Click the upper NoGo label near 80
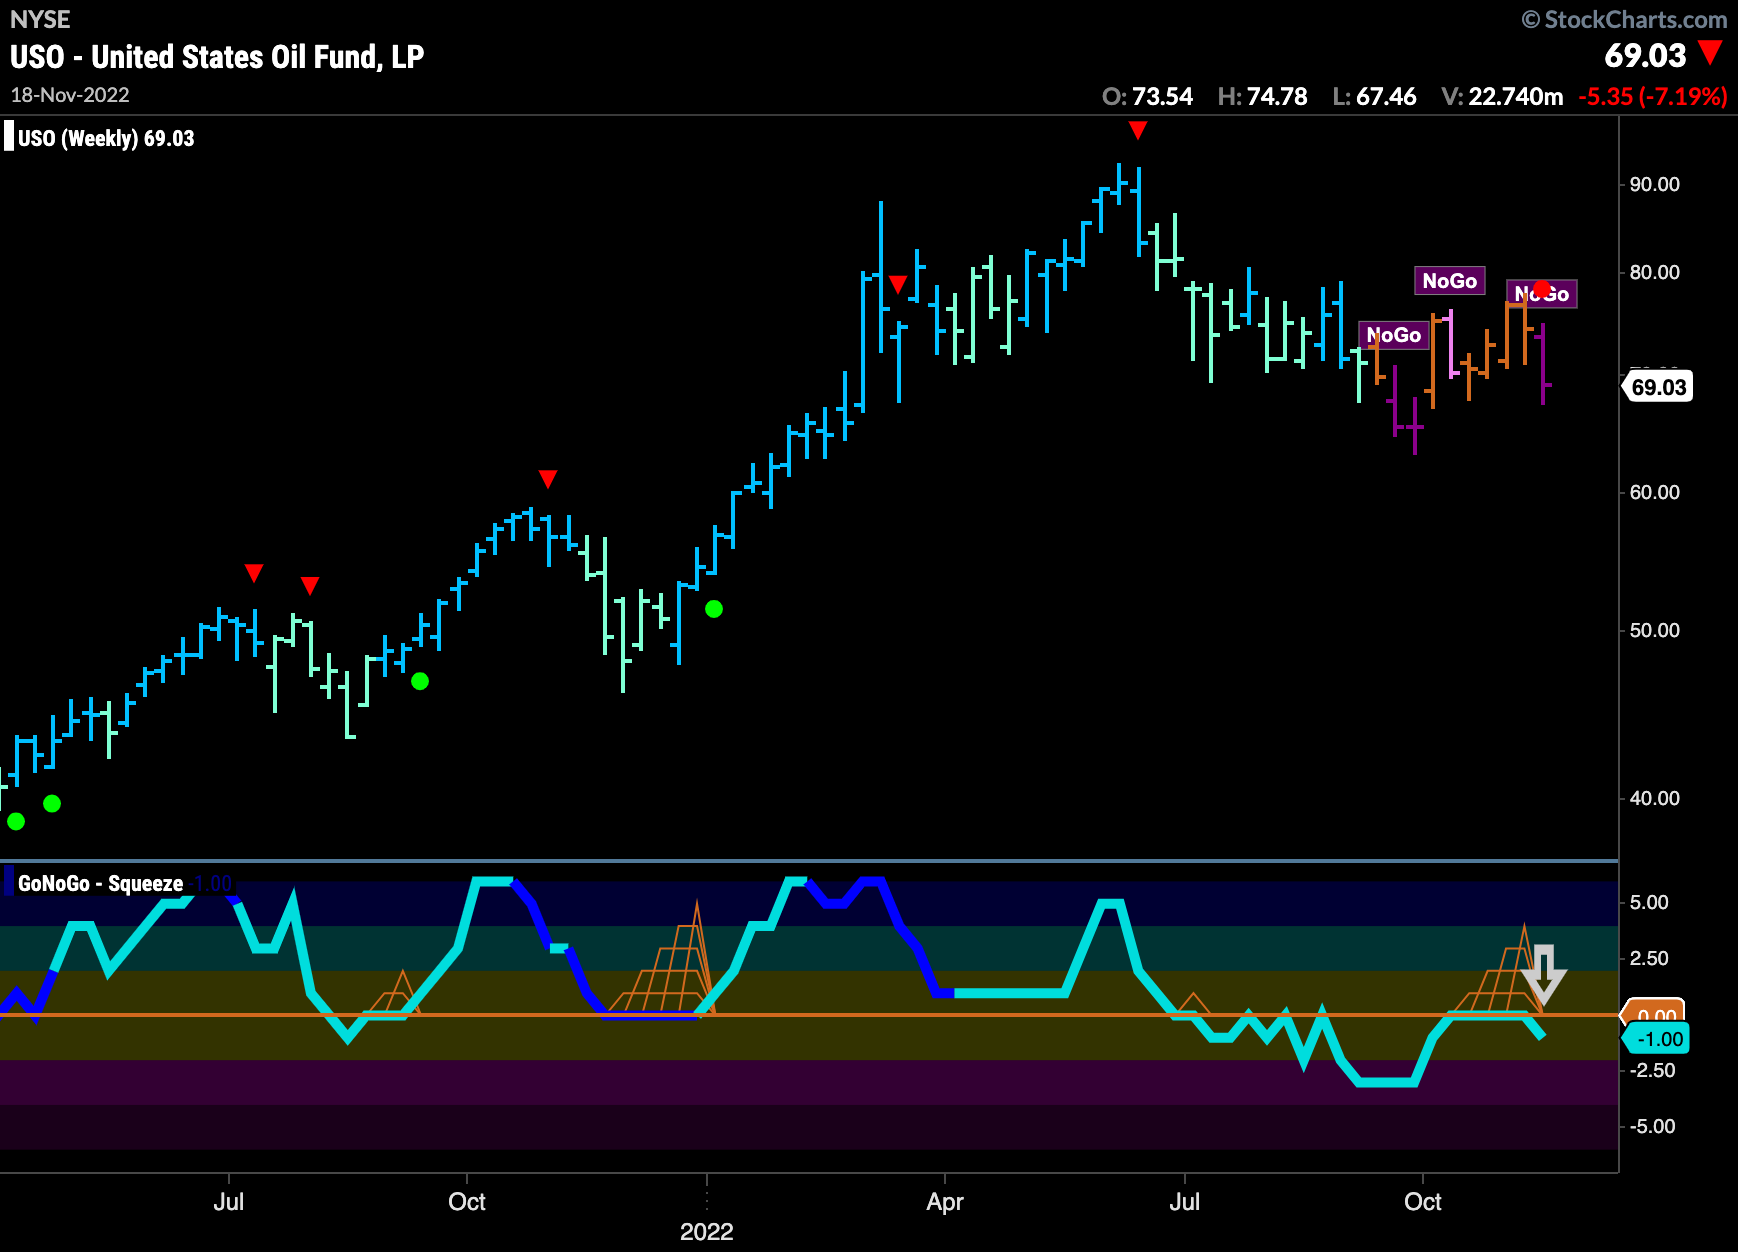This screenshot has width=1738, height=1252. [1450, 281]
